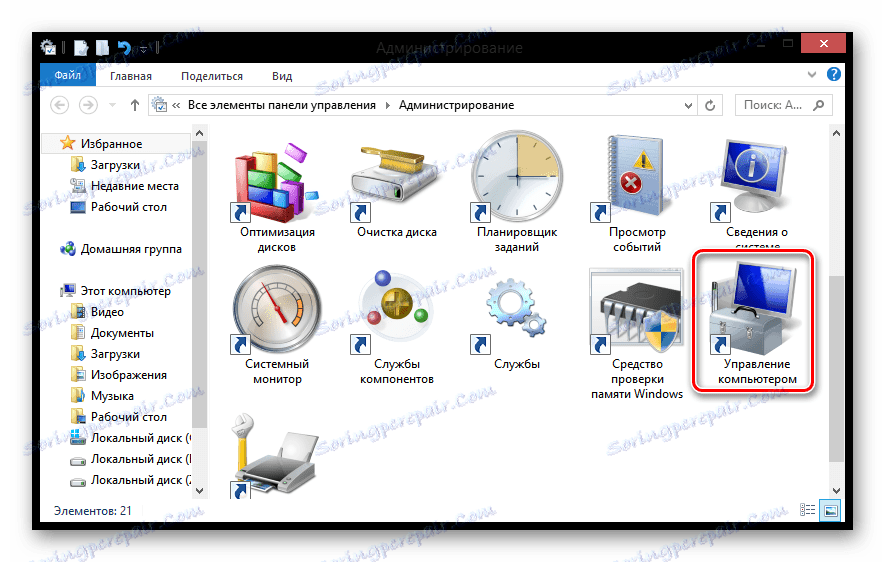This screenshot has width=885, height=562.
Task: Select Изображения folder in navigation pane
Action: click(128, 375)
